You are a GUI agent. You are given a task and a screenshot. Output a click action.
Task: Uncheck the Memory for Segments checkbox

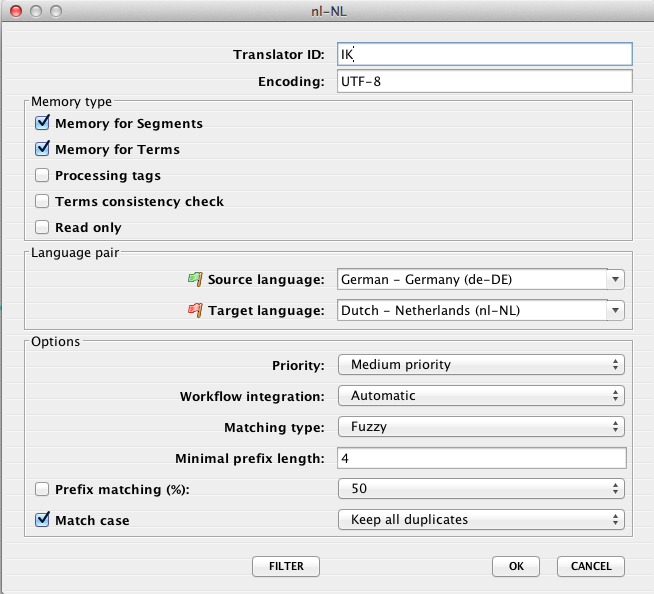click(42, 124)
